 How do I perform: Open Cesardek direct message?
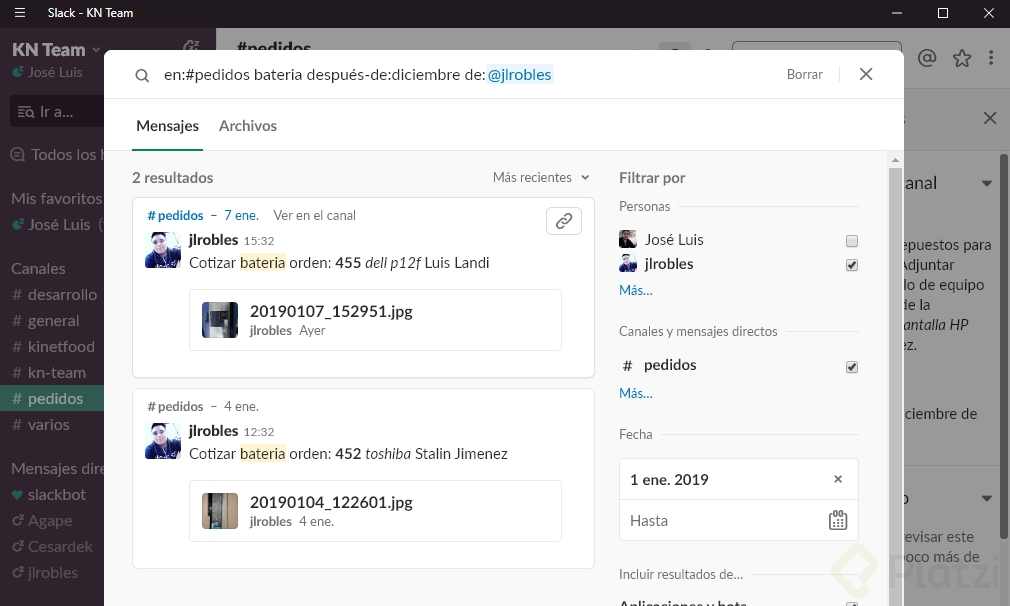53,547
